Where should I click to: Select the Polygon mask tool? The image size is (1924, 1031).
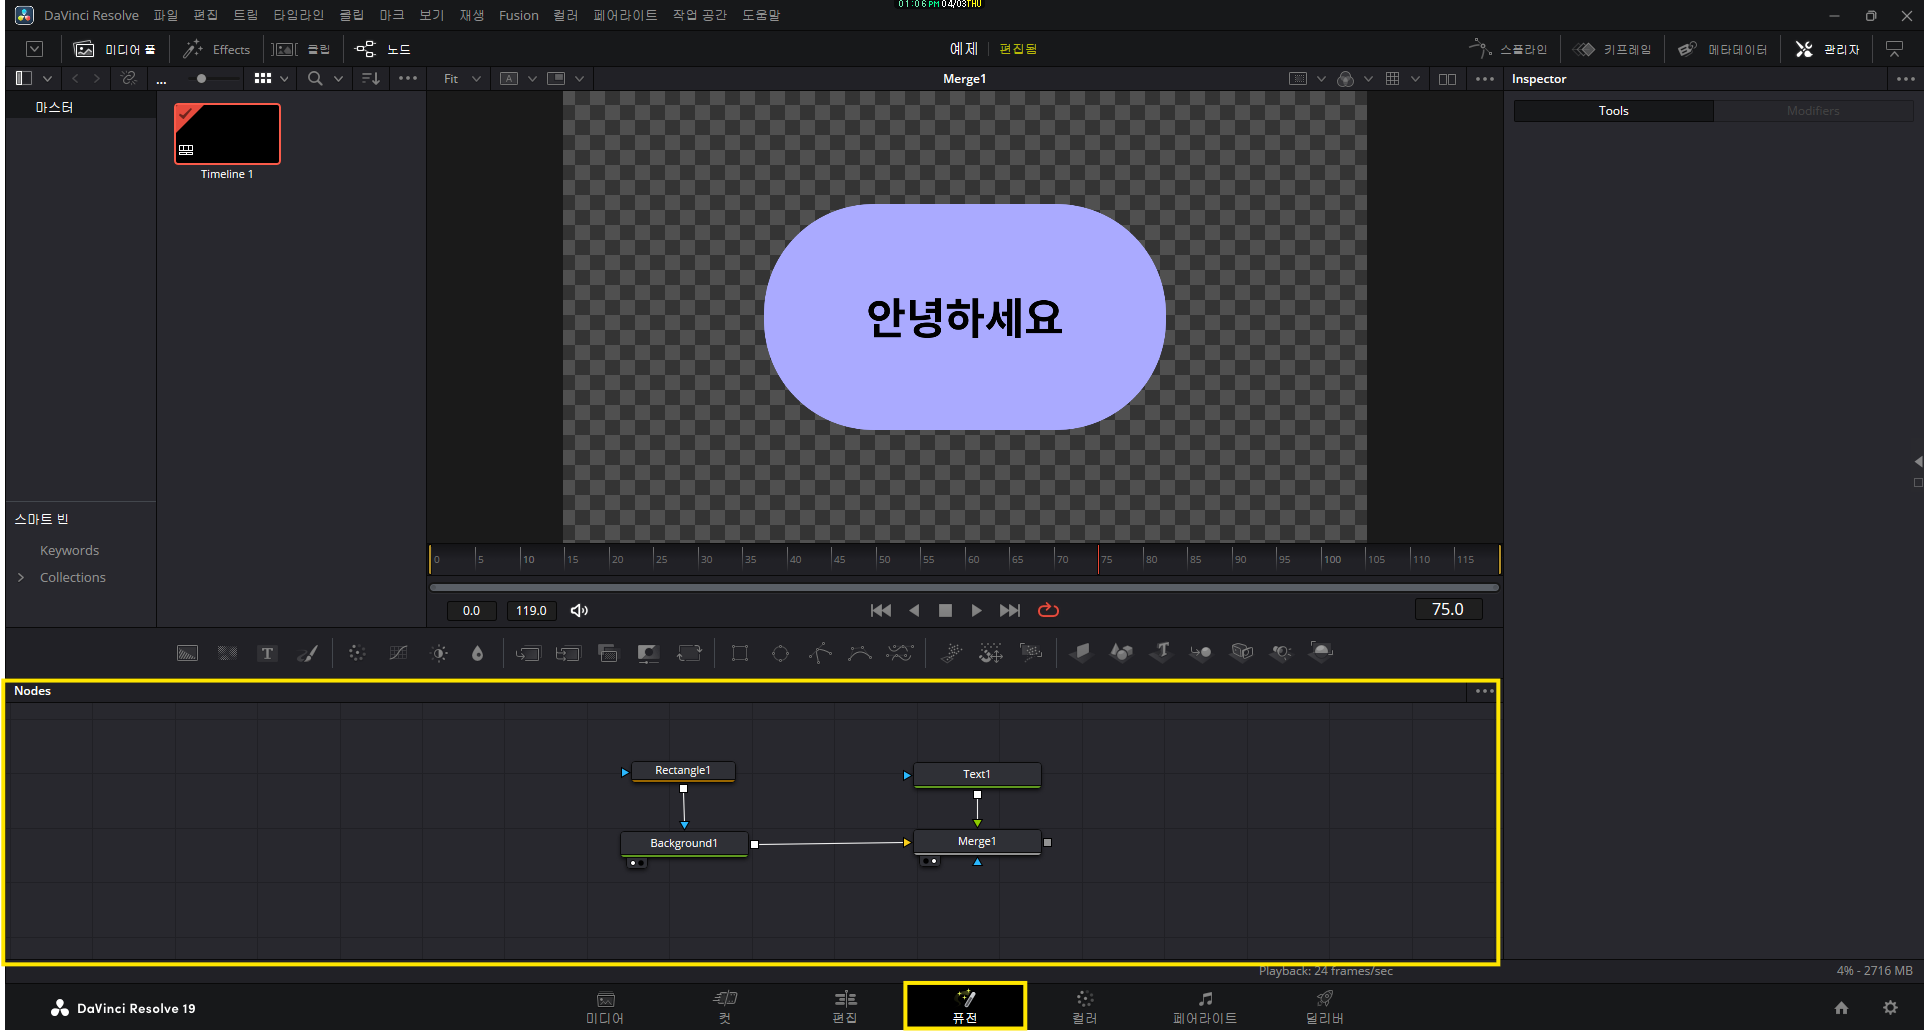click(x=819, y=652)
